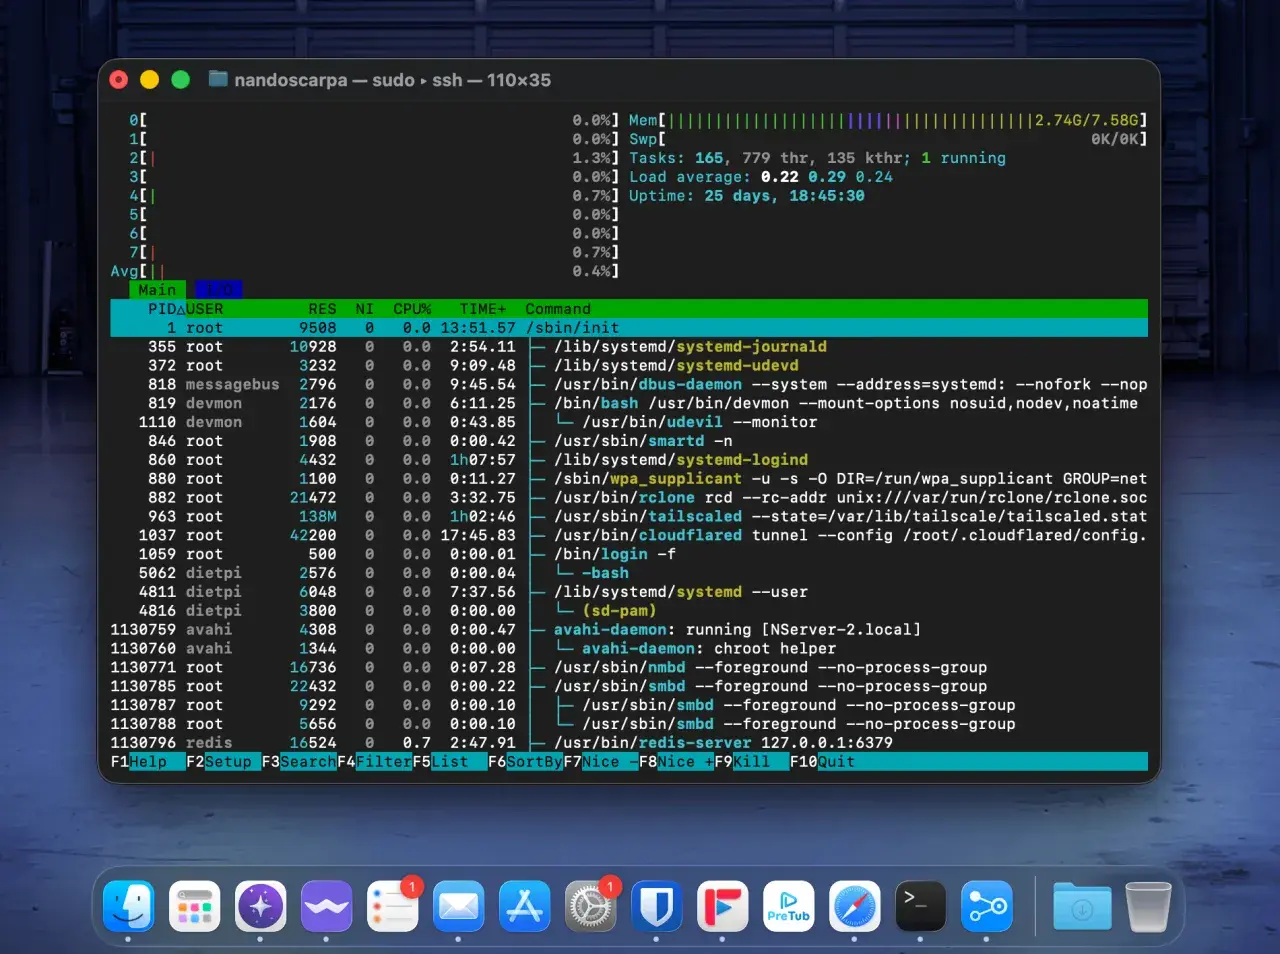Launch the purple wave Dock app
This screenshot has width=1280, height=954.
tap(326, 906)
